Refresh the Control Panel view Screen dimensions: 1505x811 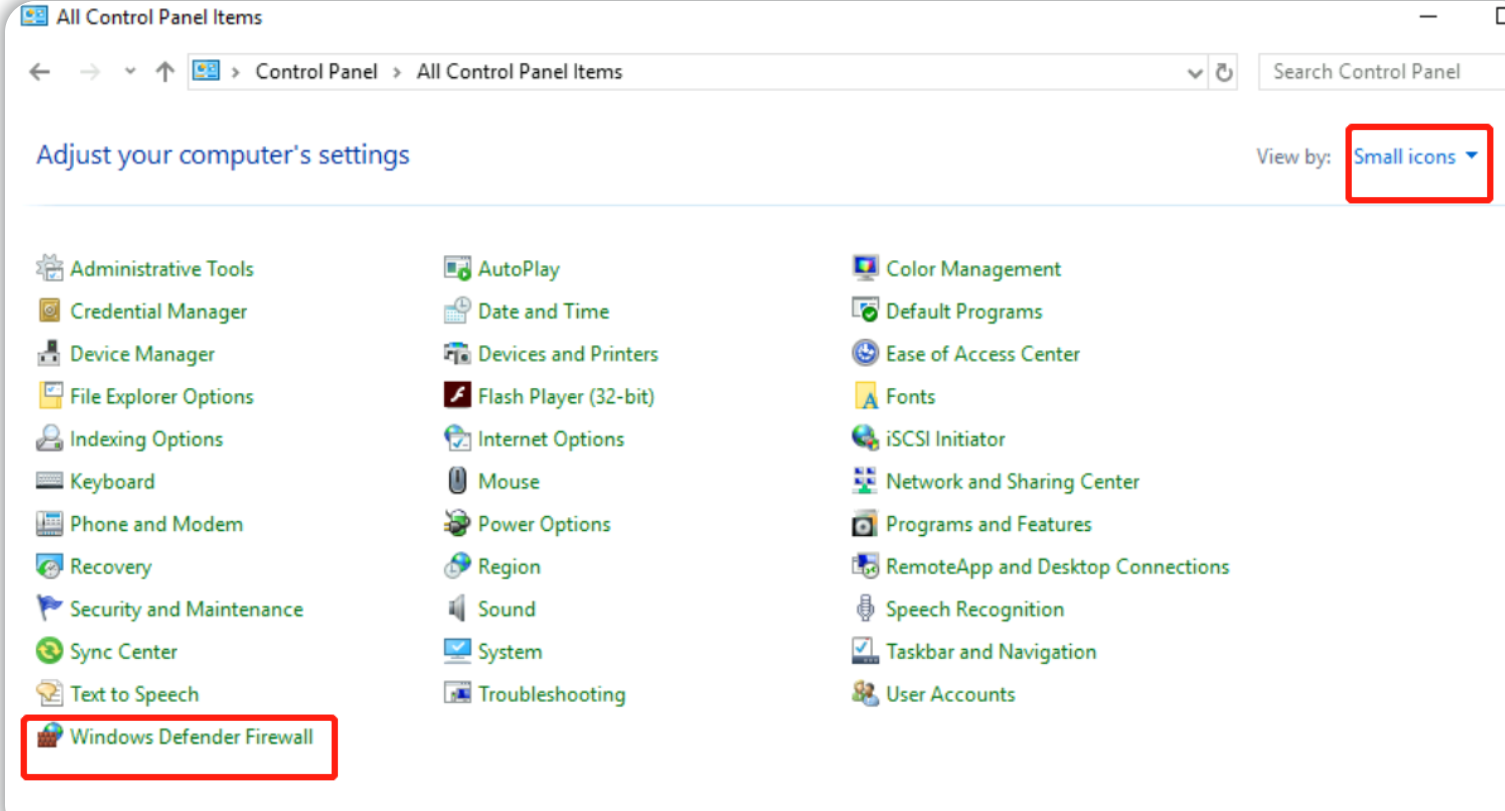[1223, 73]
